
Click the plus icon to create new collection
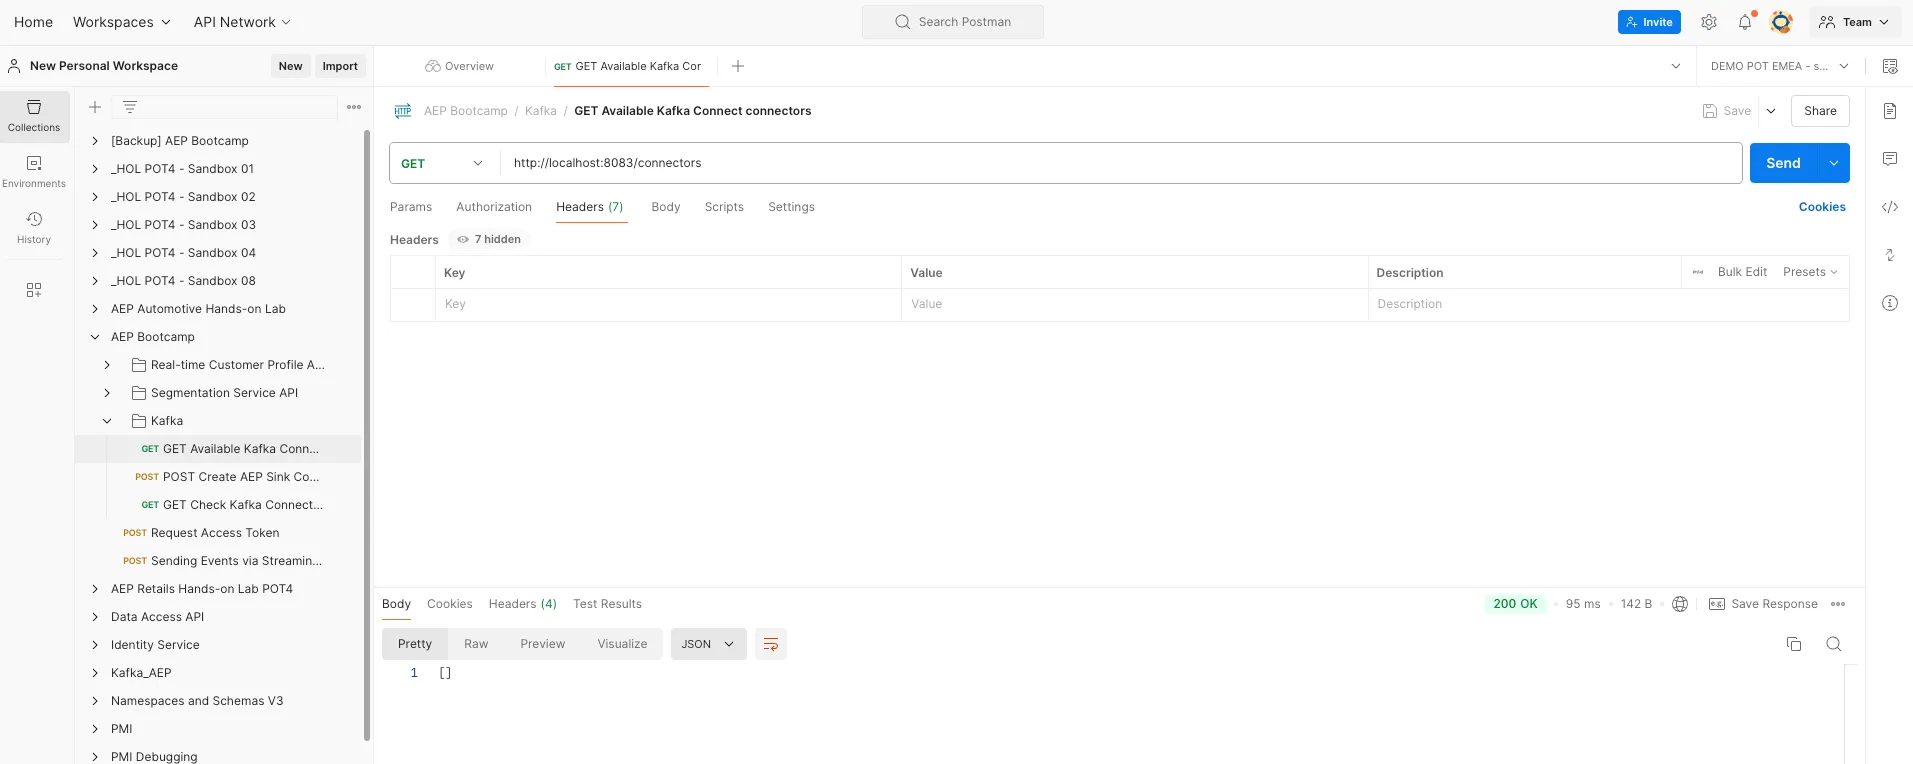click(x=95, y=107)
